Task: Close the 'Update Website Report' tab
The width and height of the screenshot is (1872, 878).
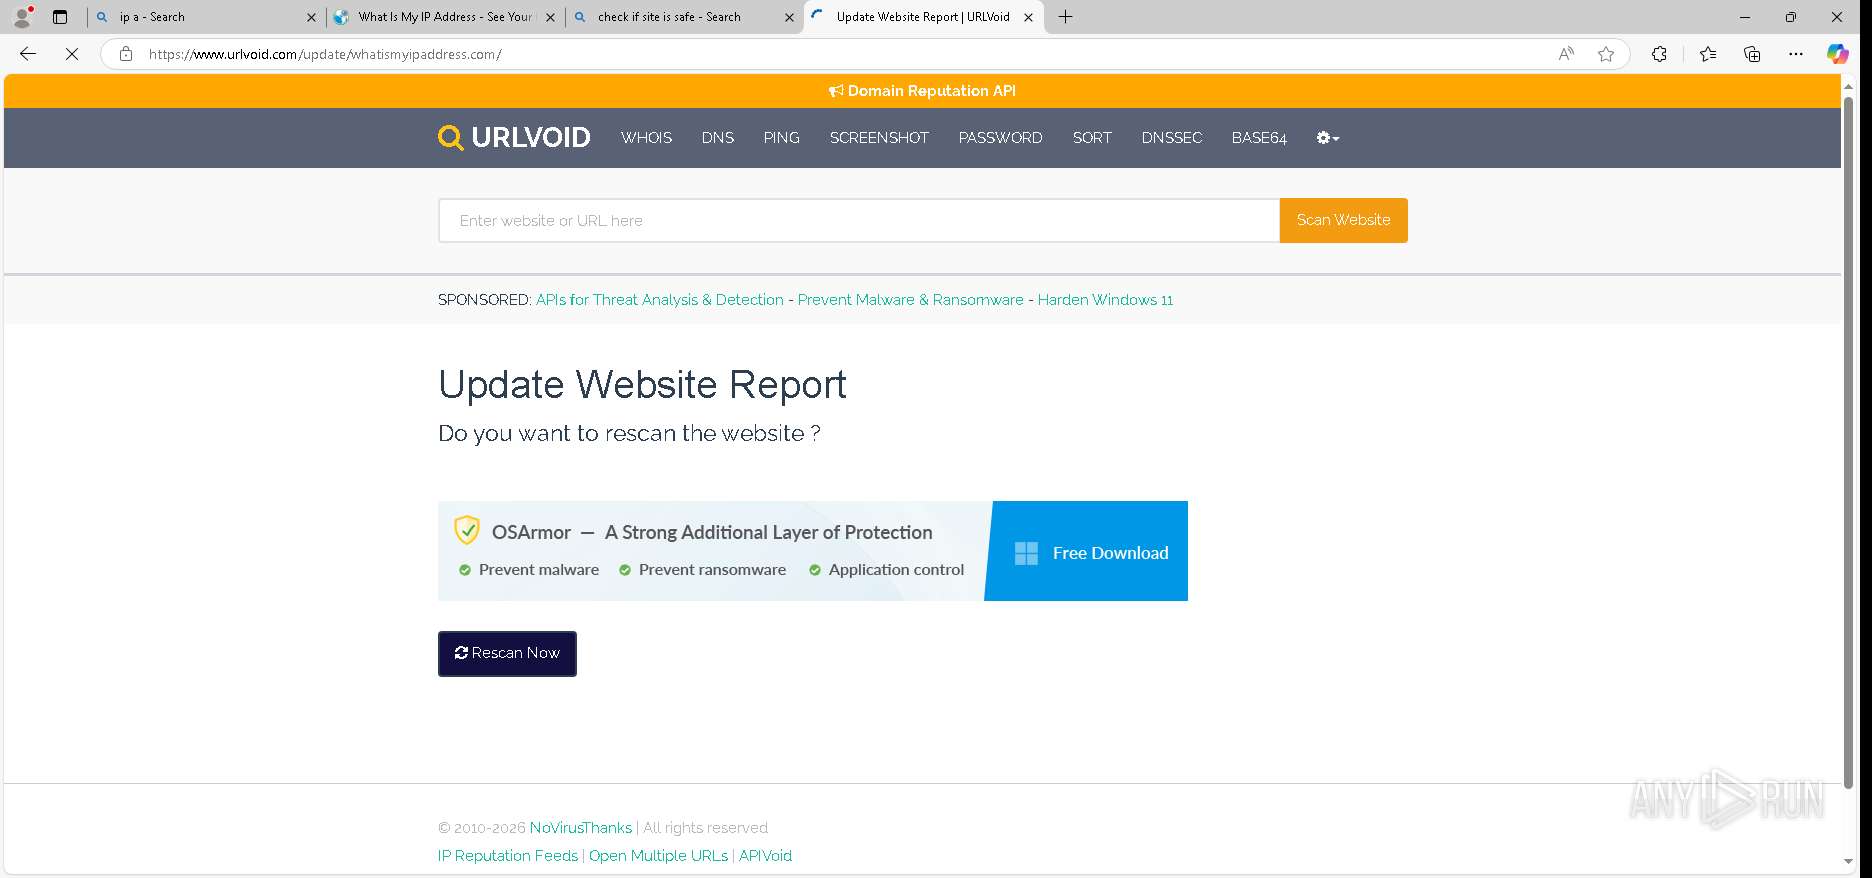Action: pos(1028,17)
